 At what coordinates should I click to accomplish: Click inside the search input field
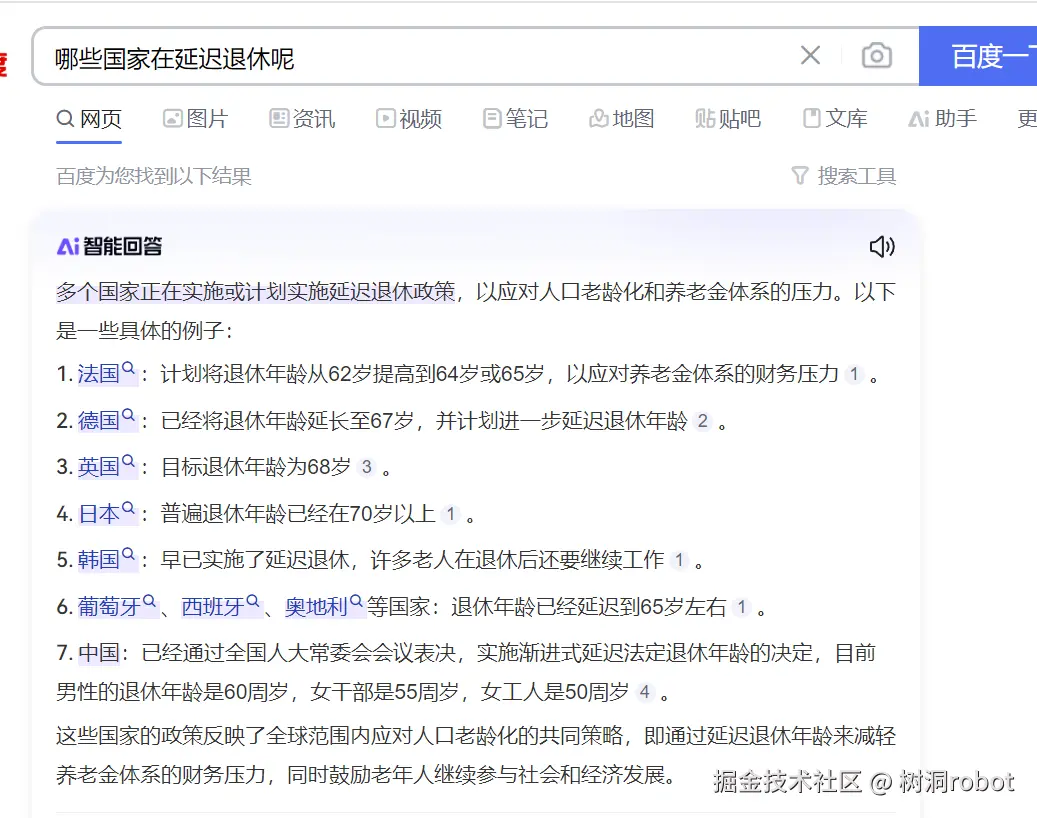(x=400, y=56)
